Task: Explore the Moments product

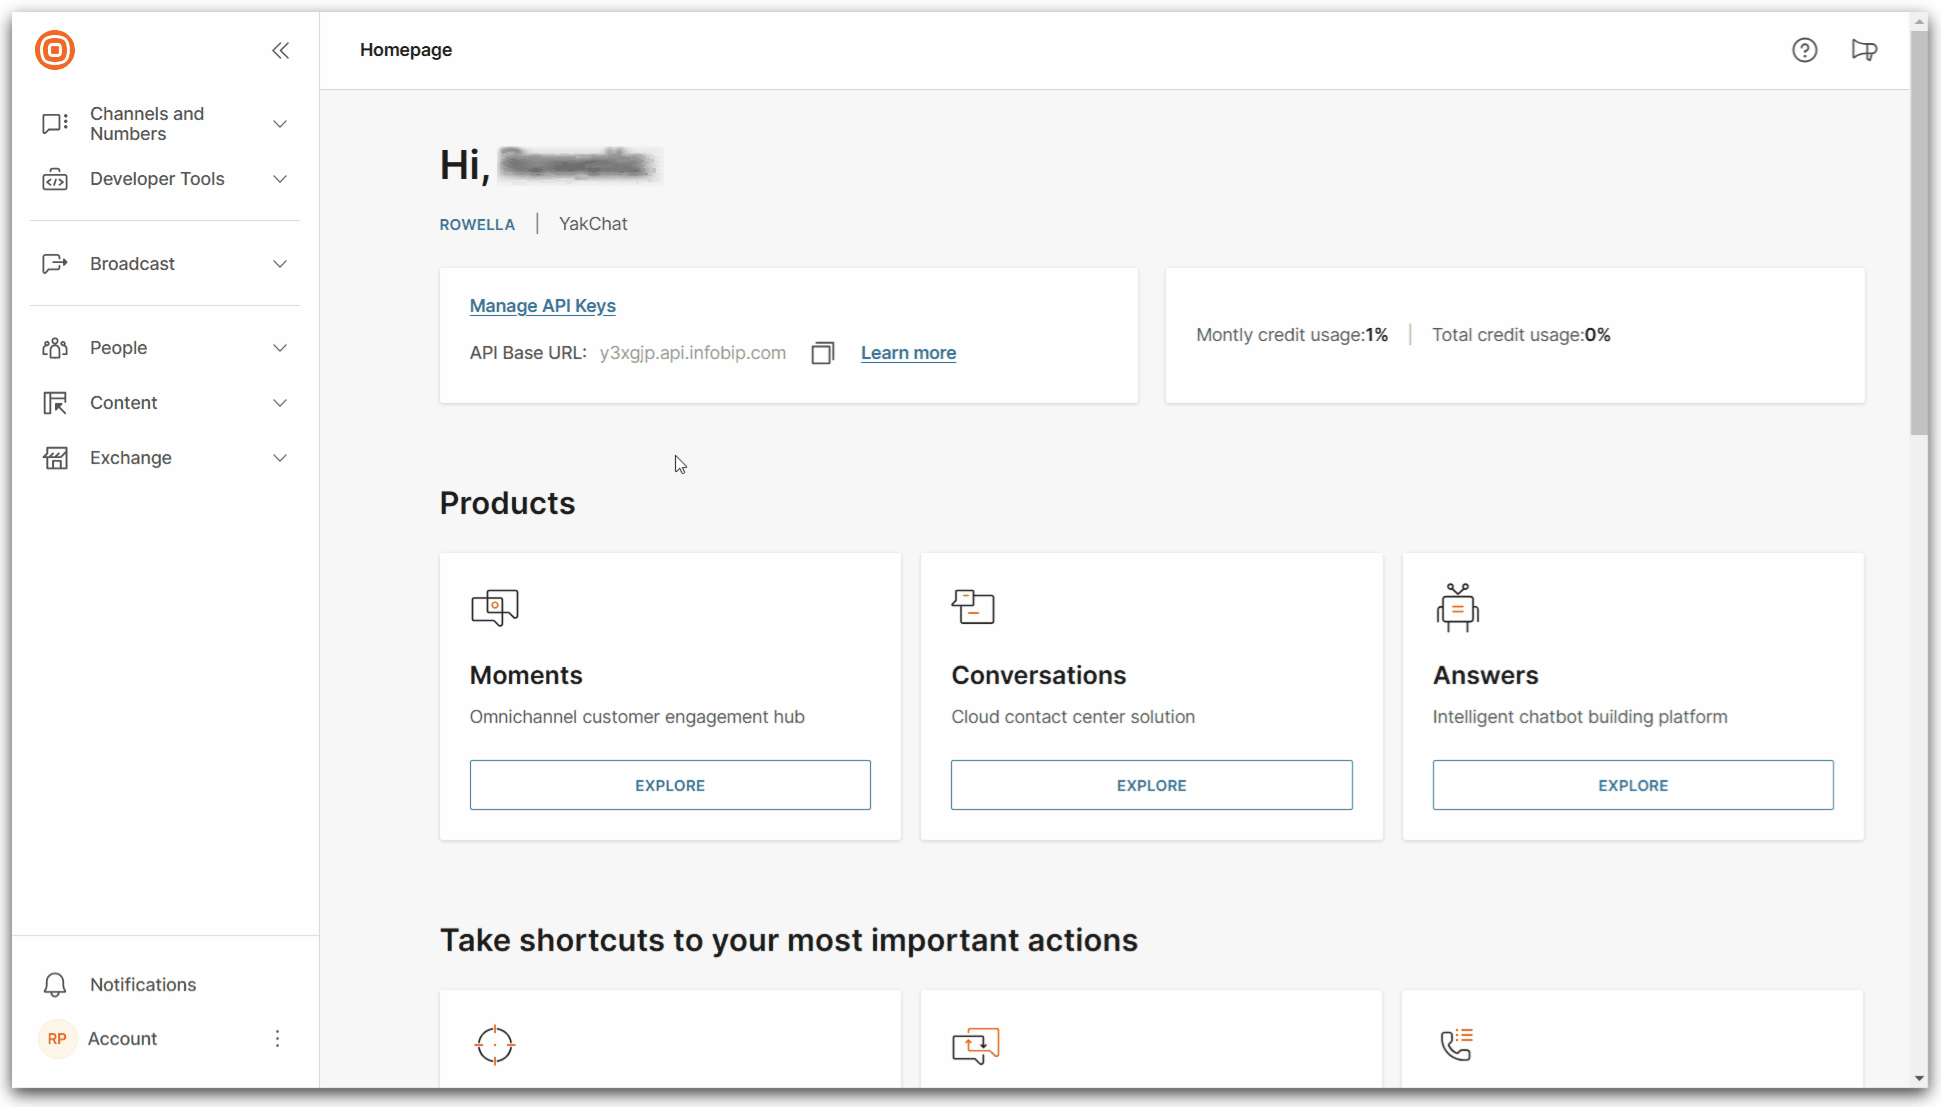Action: click(x=670, y=785)
